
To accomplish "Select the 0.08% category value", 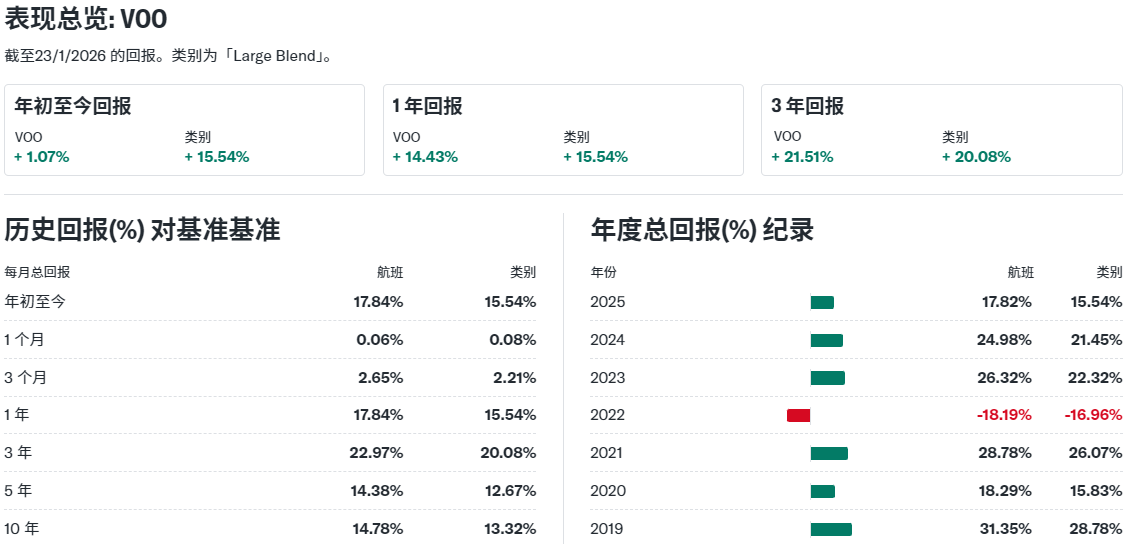I will click(512, 339).
